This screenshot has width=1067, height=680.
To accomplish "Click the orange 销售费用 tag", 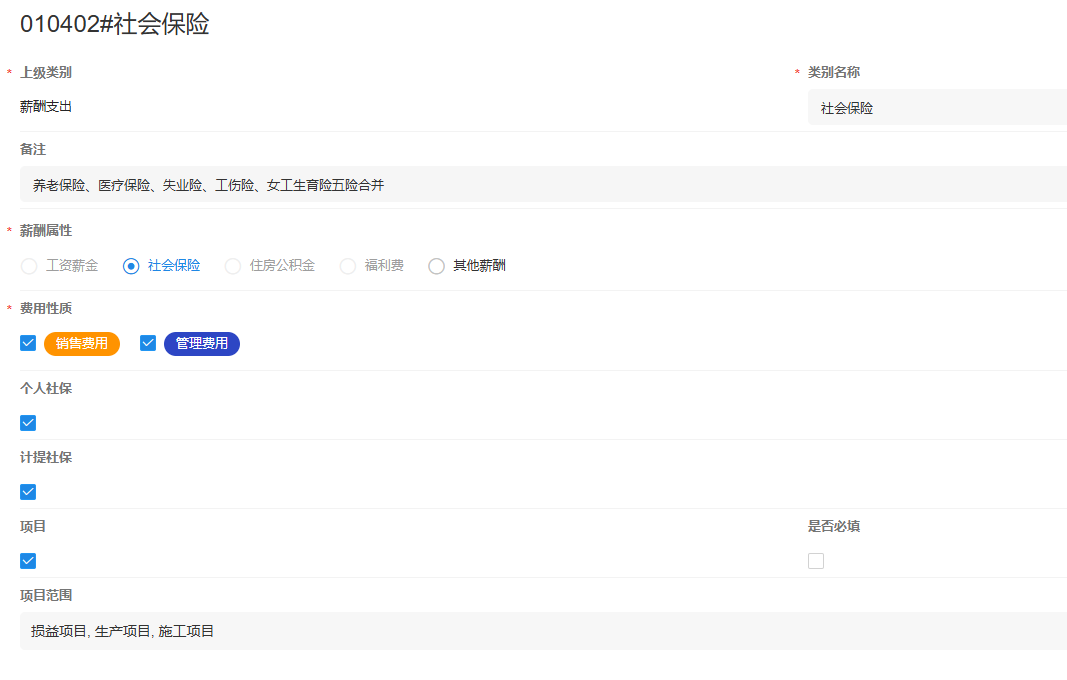I will coord(82,343).
